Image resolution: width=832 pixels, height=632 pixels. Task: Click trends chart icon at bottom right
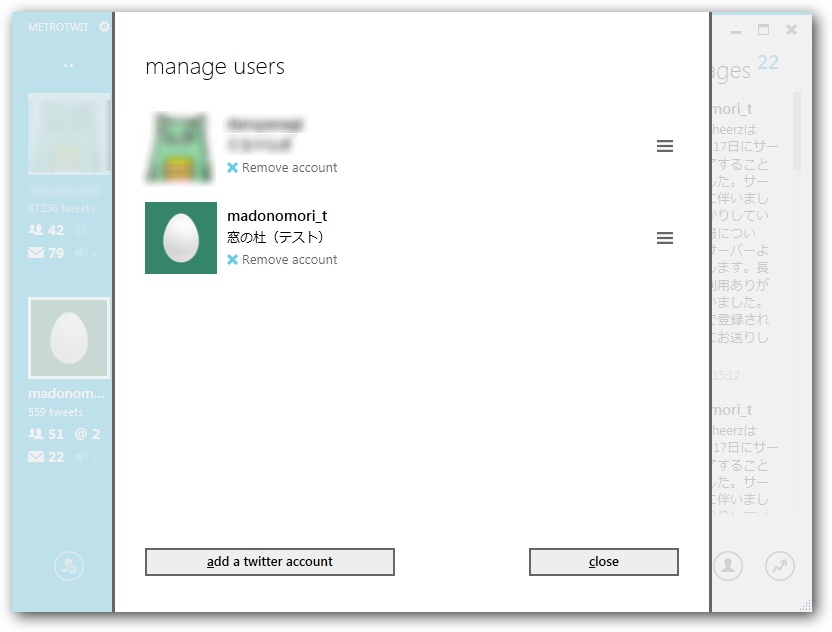tap(779, 566)
